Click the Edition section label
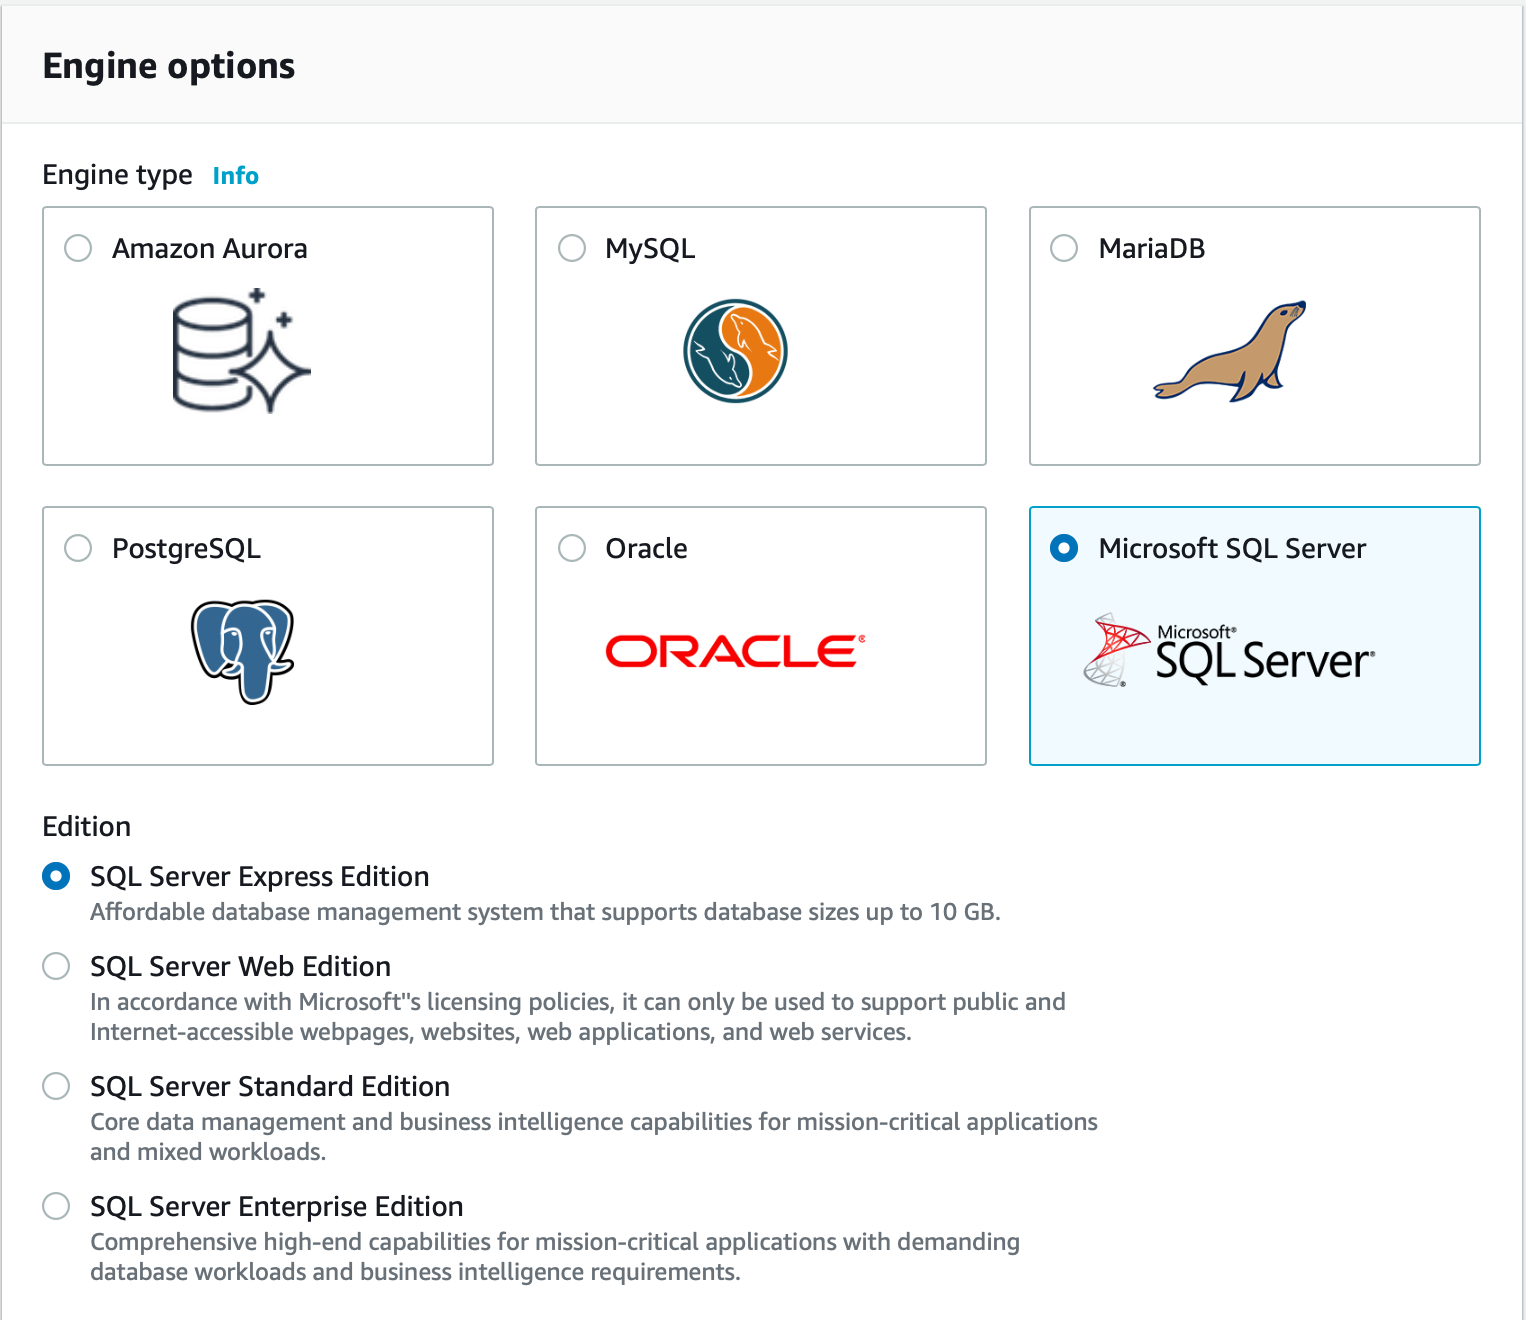The image size is (1526, 1320). (x=87, y=826)
